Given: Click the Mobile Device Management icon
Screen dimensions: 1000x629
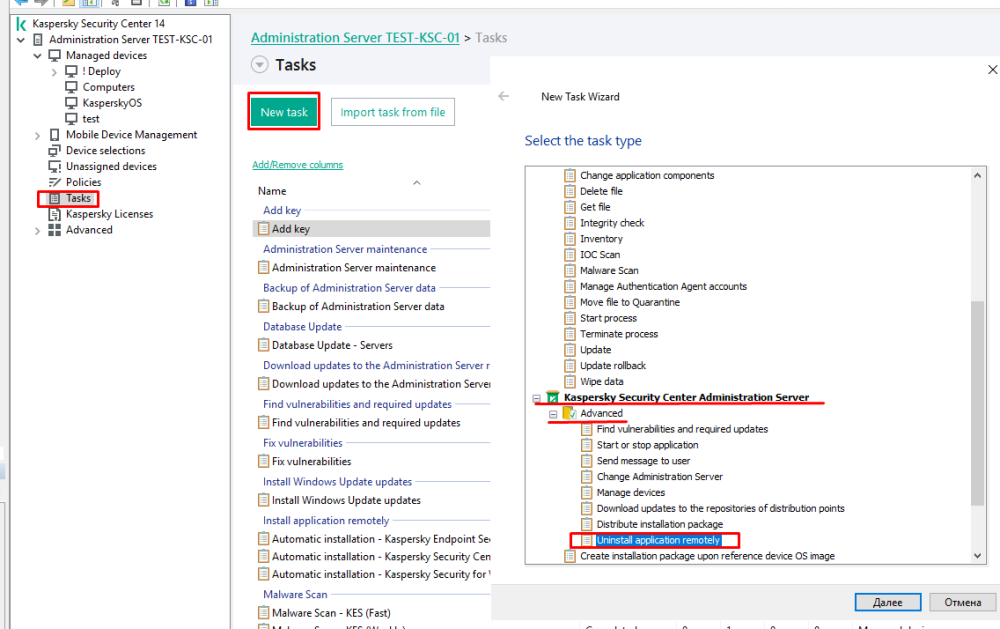Looking at the screenshot, I should point(55,135).
